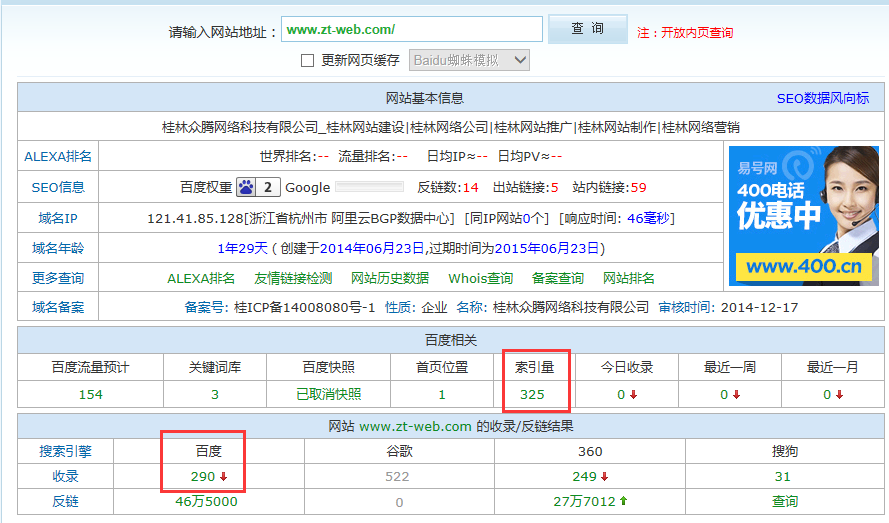
Task: Click the Baidu paw weight icon
Action: tap(246, 187)
